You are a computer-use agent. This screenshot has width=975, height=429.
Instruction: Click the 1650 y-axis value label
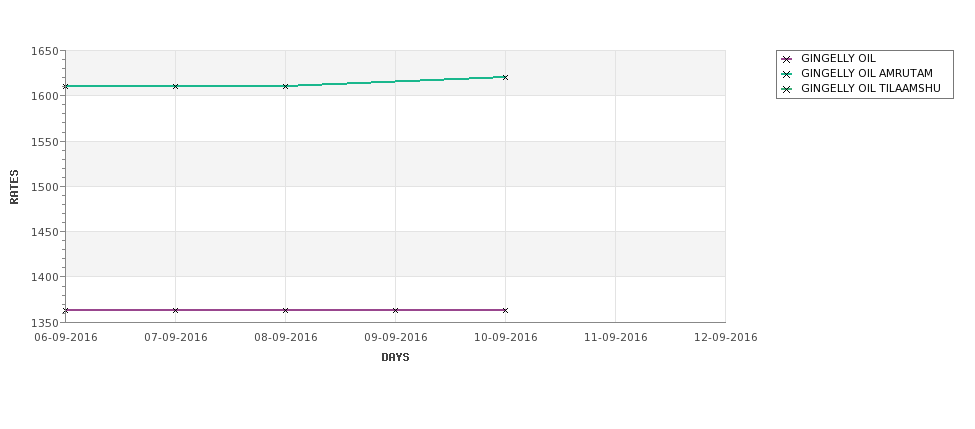(x=45, y=52)
